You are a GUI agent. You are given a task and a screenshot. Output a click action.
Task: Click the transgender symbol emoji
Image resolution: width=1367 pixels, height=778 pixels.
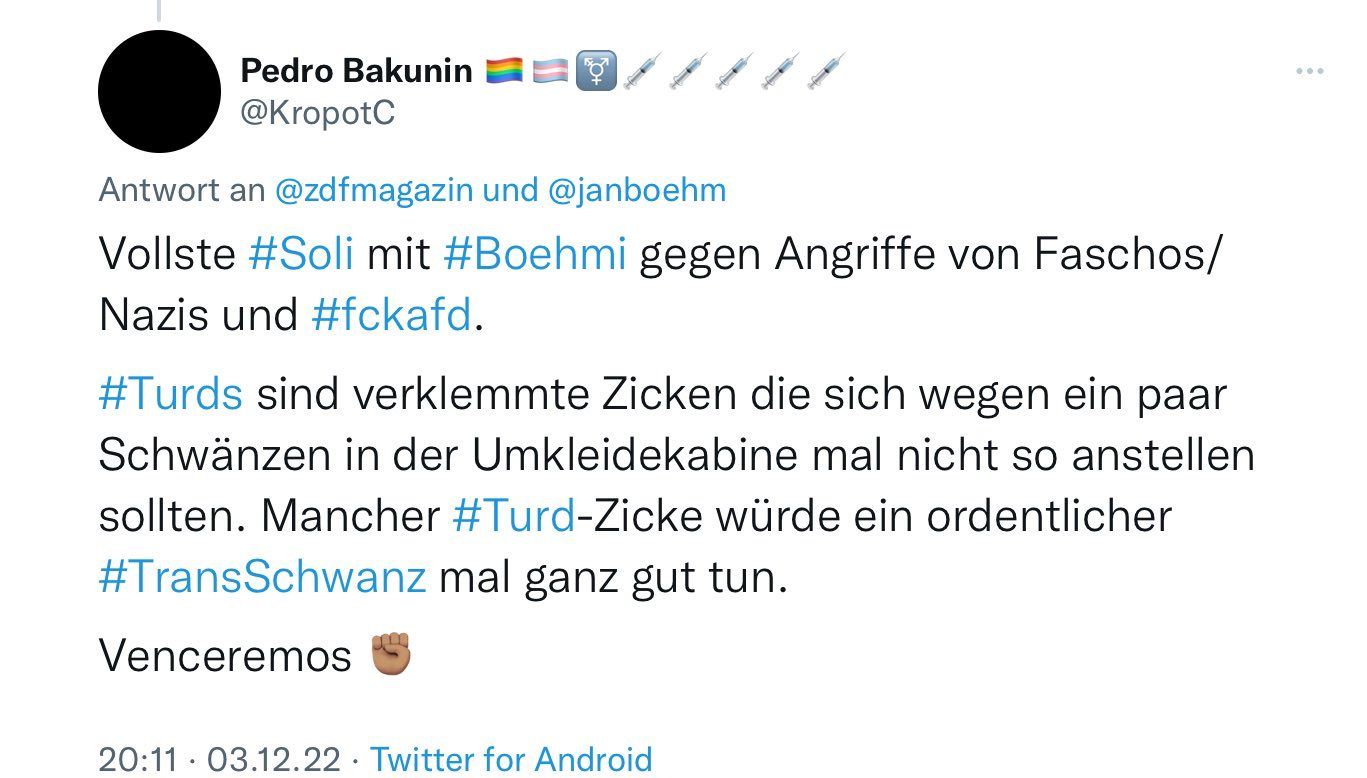point(598,71)
